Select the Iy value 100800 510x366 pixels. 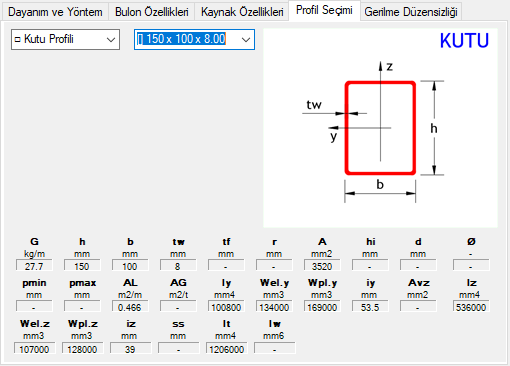click(x=226, y=307)
